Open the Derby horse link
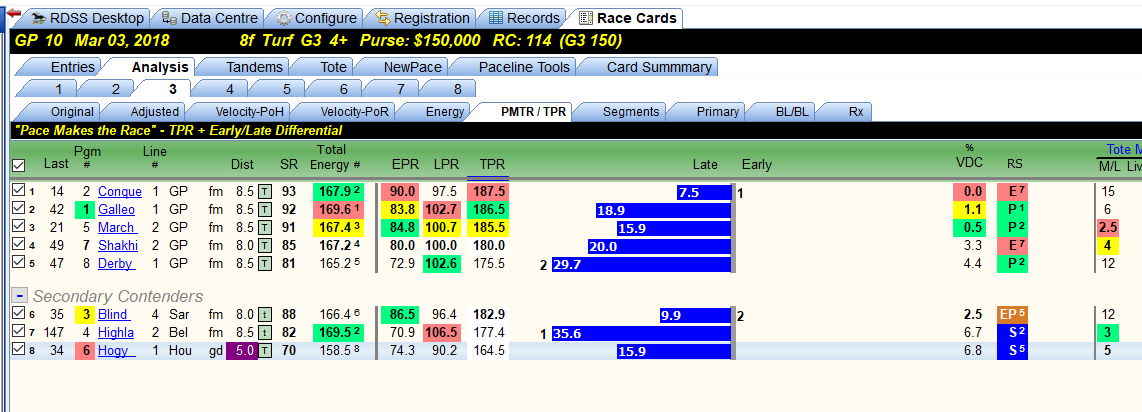1142x412 pixels. 117,264
